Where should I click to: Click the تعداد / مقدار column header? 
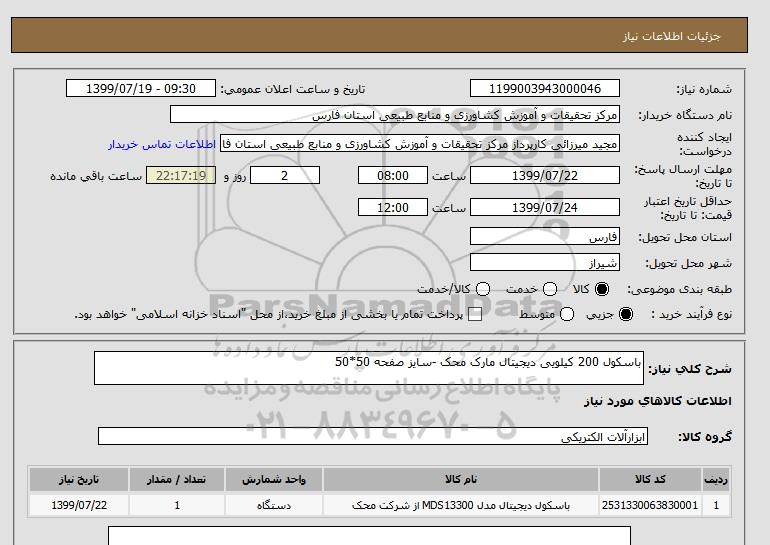click(177, 480)
